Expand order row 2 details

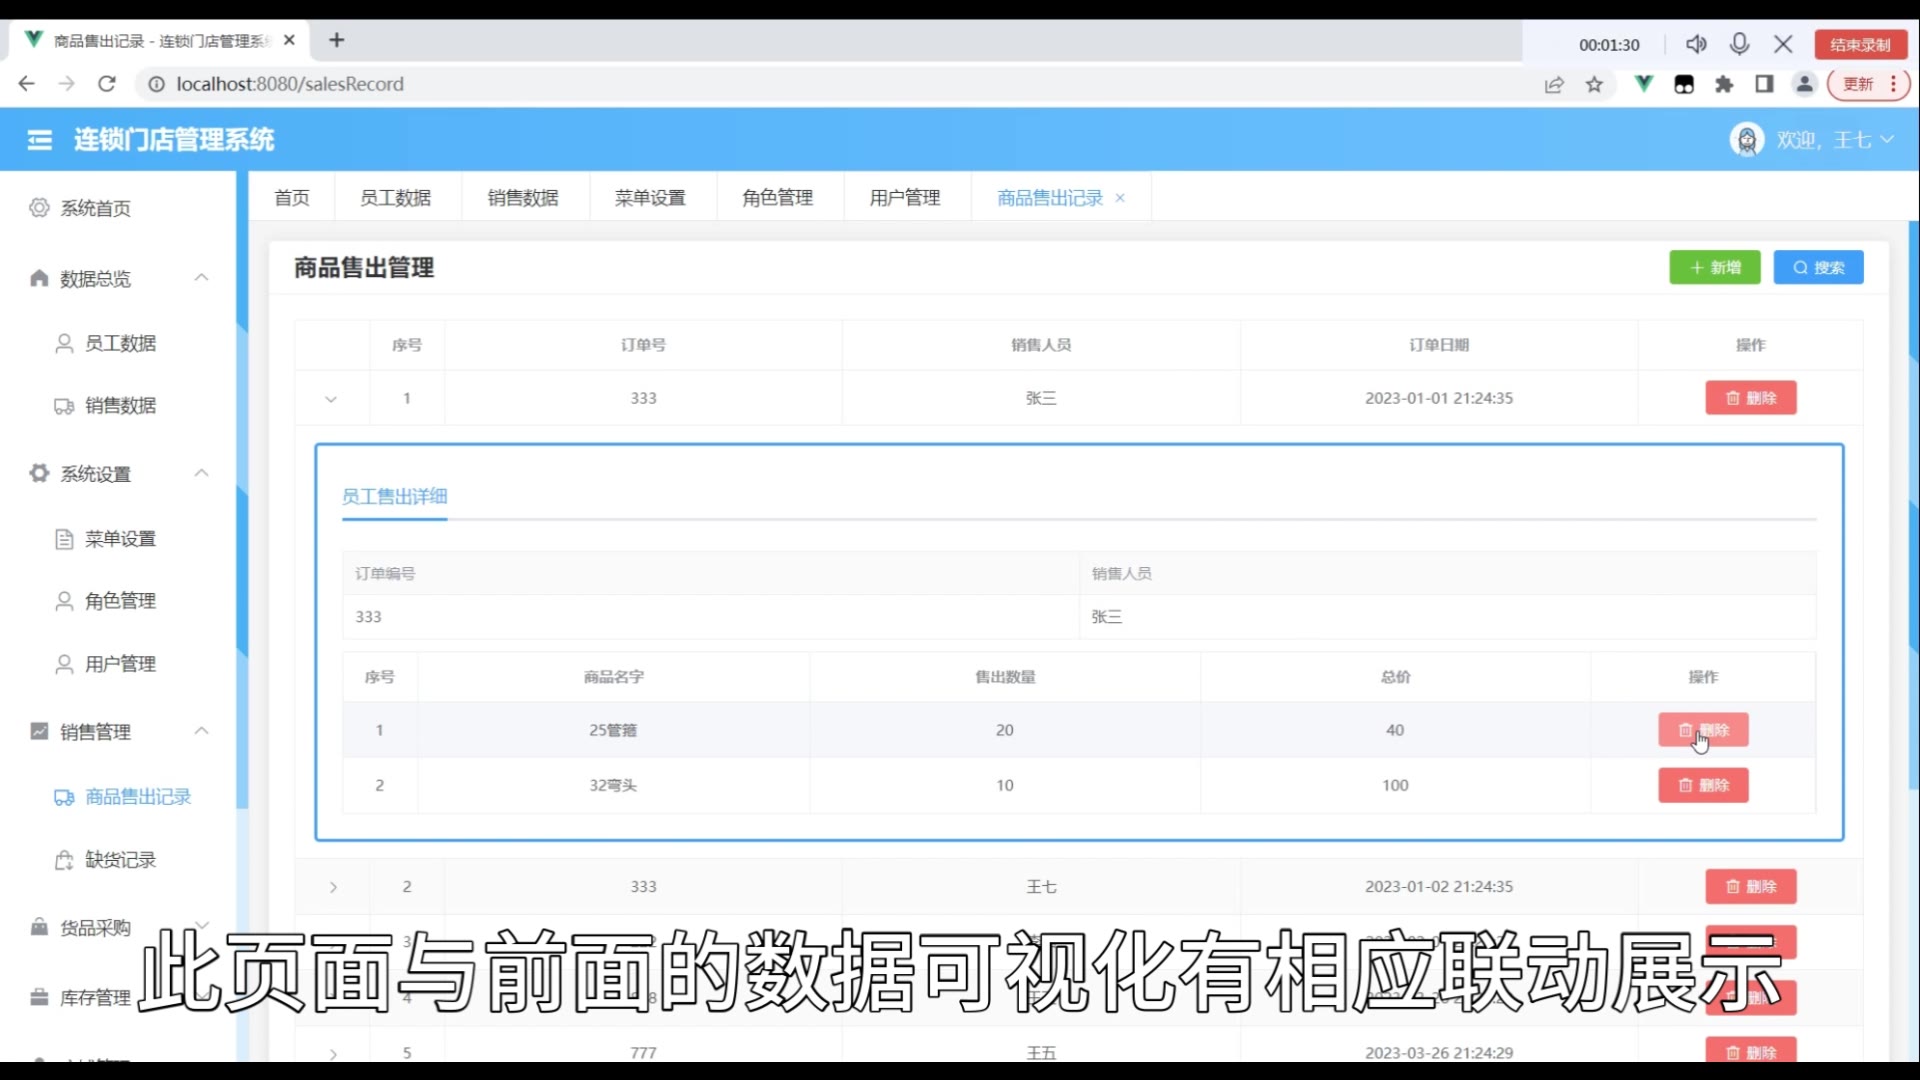point(333,887)
